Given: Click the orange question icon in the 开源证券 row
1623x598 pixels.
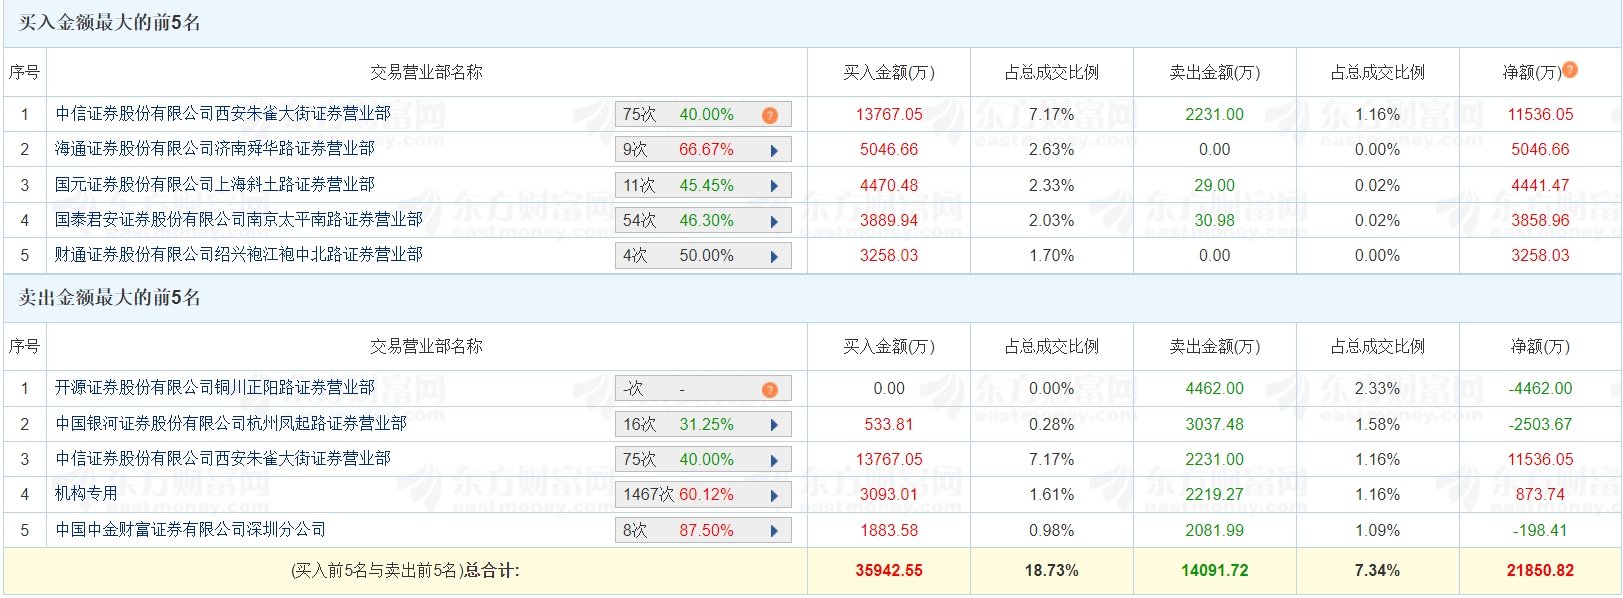Looking at the screenshot, I should tap(769, 389).
